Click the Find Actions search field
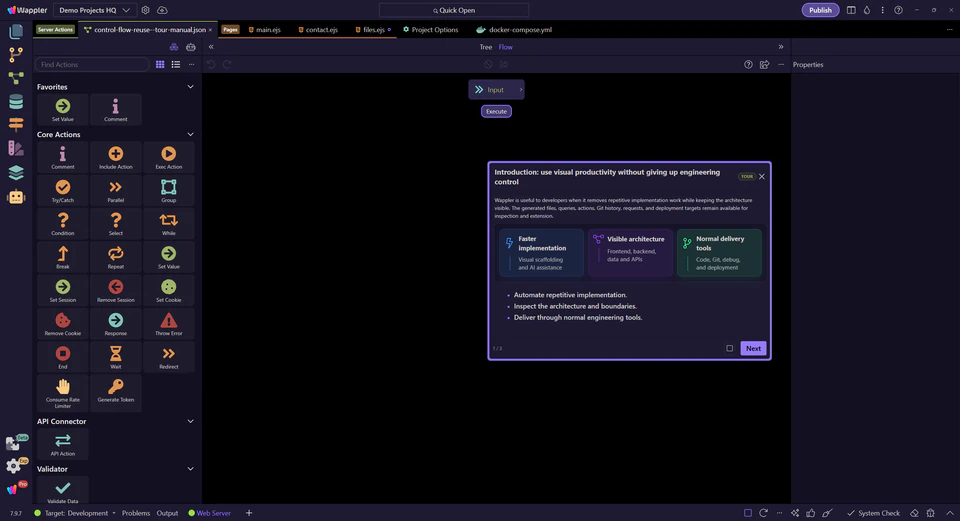The width and height of the screenshot is (960, 521). [92, 64]
